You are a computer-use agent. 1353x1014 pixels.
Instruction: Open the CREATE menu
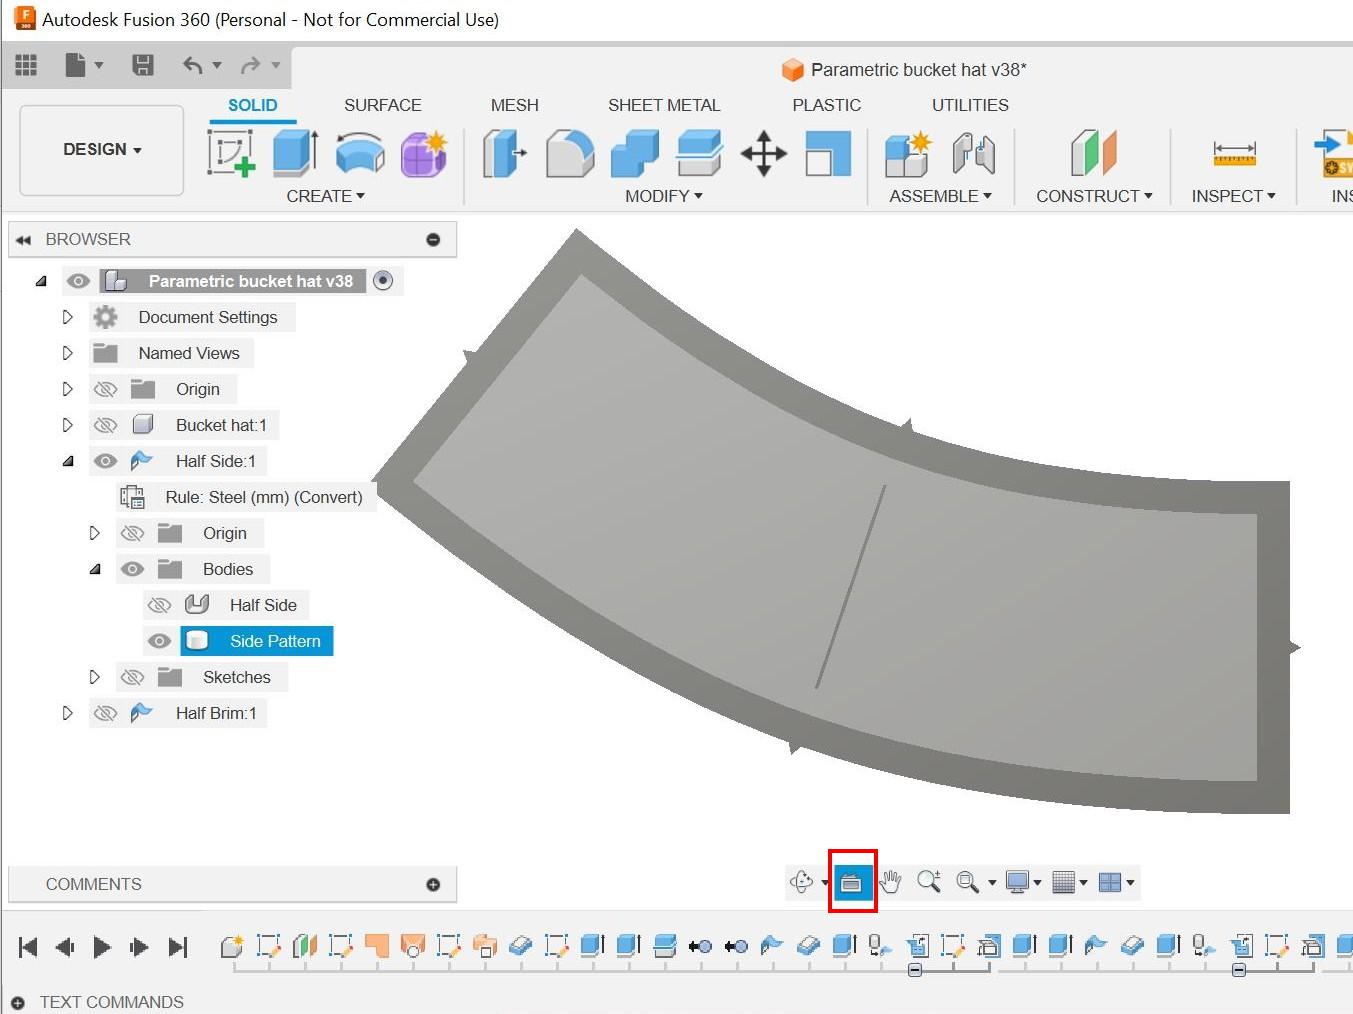(x=326, y=196)
